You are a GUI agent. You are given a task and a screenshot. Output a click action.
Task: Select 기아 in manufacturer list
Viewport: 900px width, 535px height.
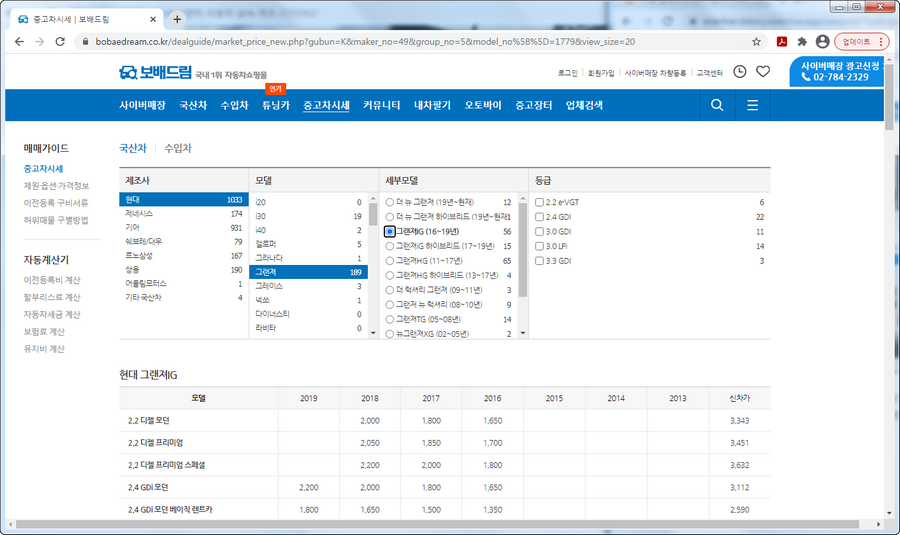[184, 227]
